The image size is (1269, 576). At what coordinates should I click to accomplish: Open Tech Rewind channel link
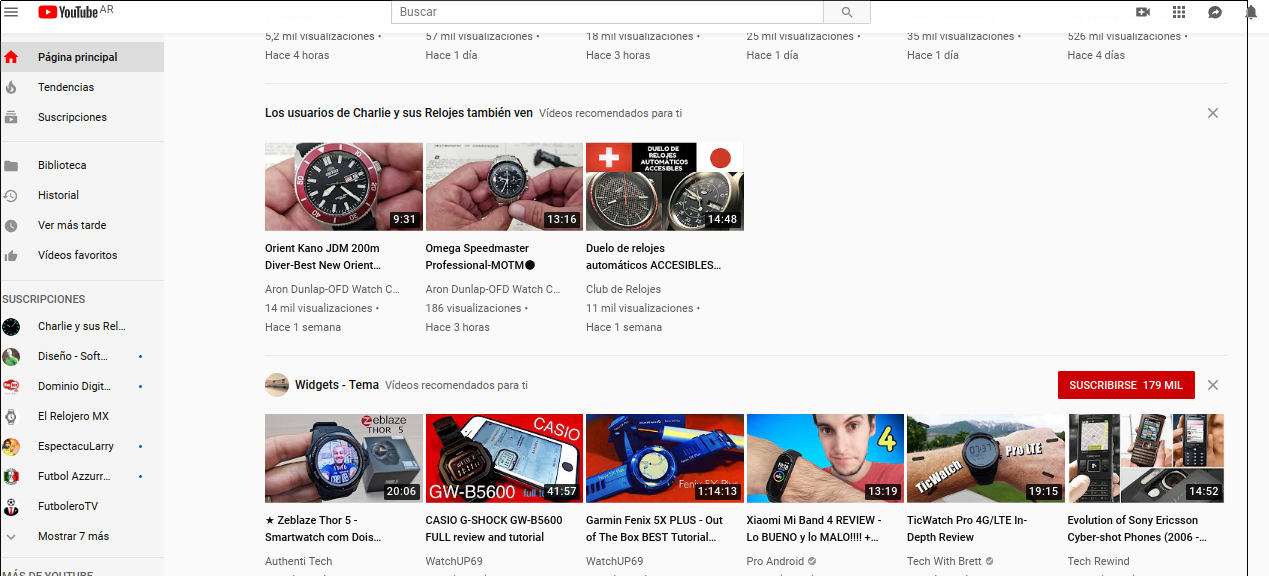[1099, 561]
